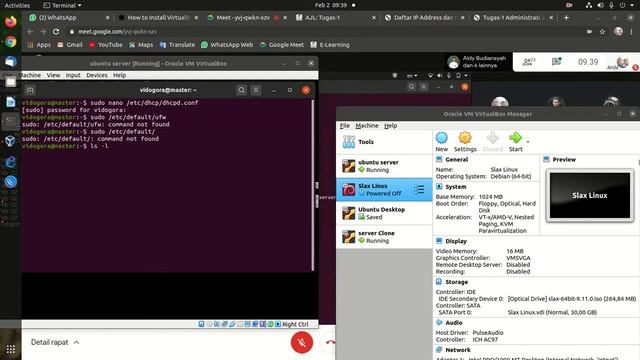Screen dimensions: 640x360
Task: Open Google Meet bookmark
Action: [282, 45]
